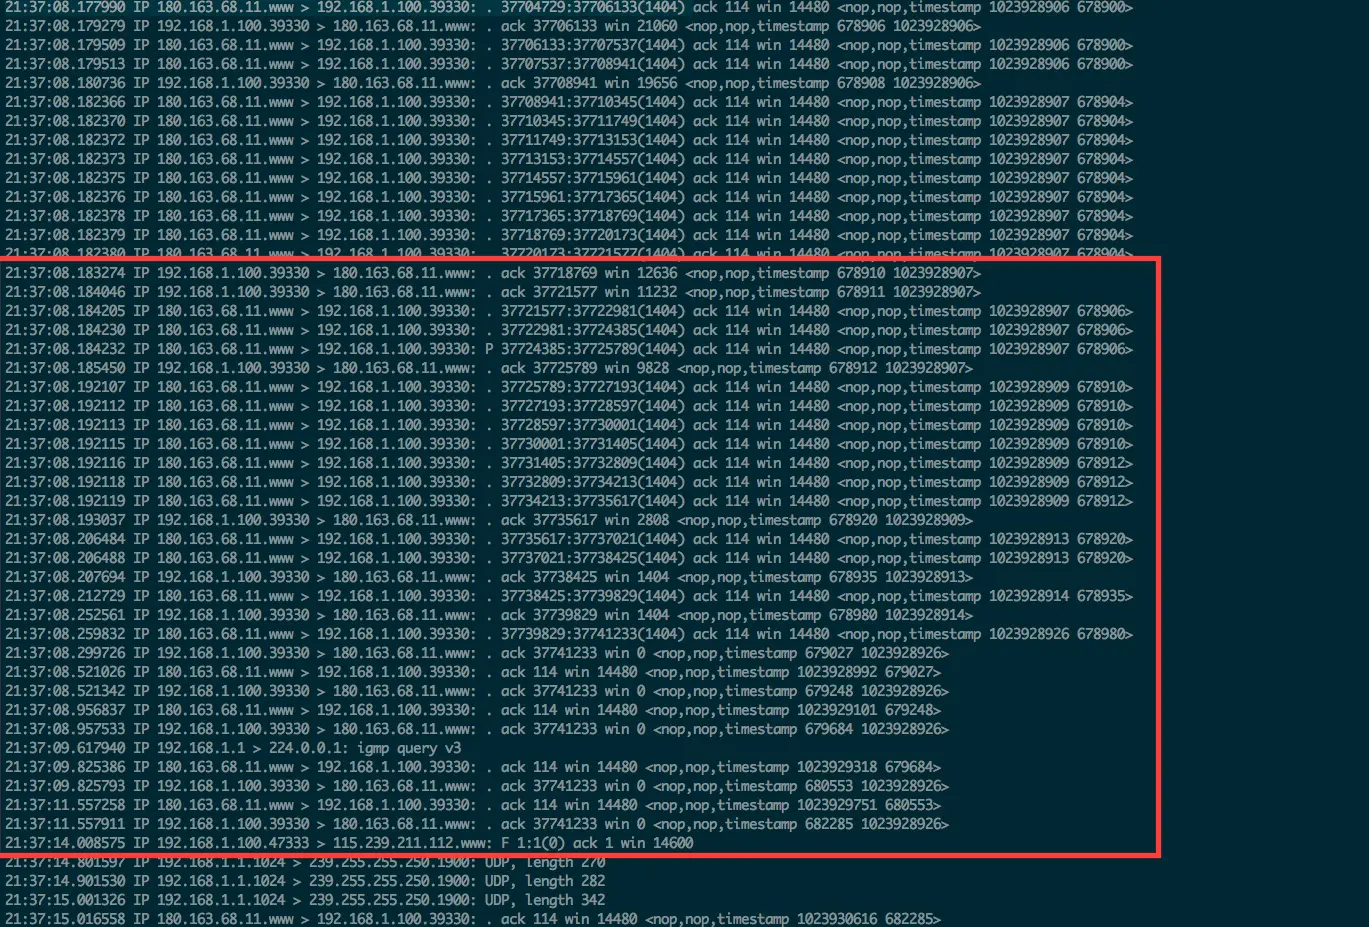Viewport: 1369px width, 927px height.
Task: Click the timestamp 21:37:08.182373
Action: tap(65, 159)
